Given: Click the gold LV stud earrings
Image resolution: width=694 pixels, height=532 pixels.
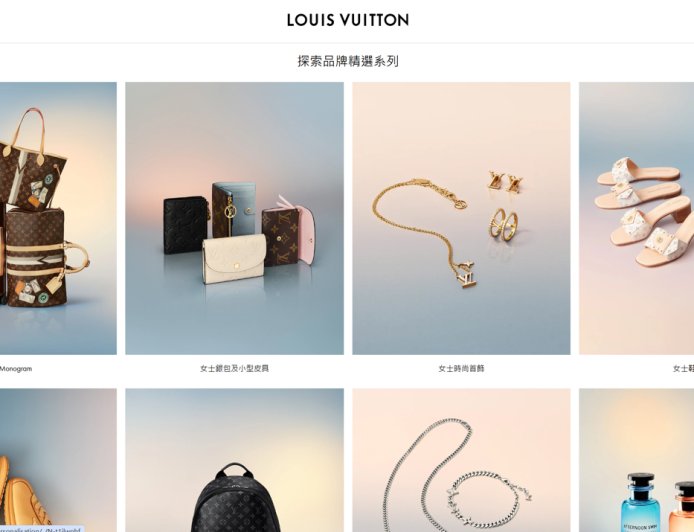Looking at the screenshot, I should [x=505, y=181].
